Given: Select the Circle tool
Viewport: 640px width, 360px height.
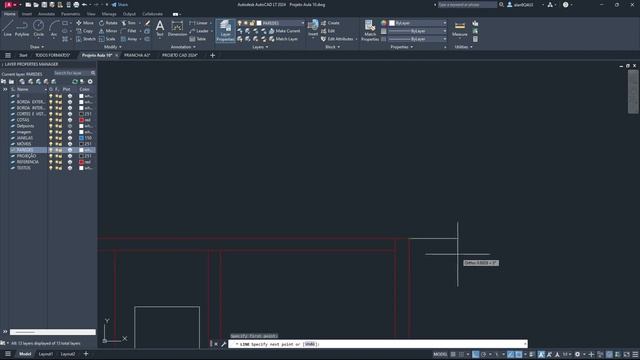Looking at the screenshot, I should tap(38, 29).
